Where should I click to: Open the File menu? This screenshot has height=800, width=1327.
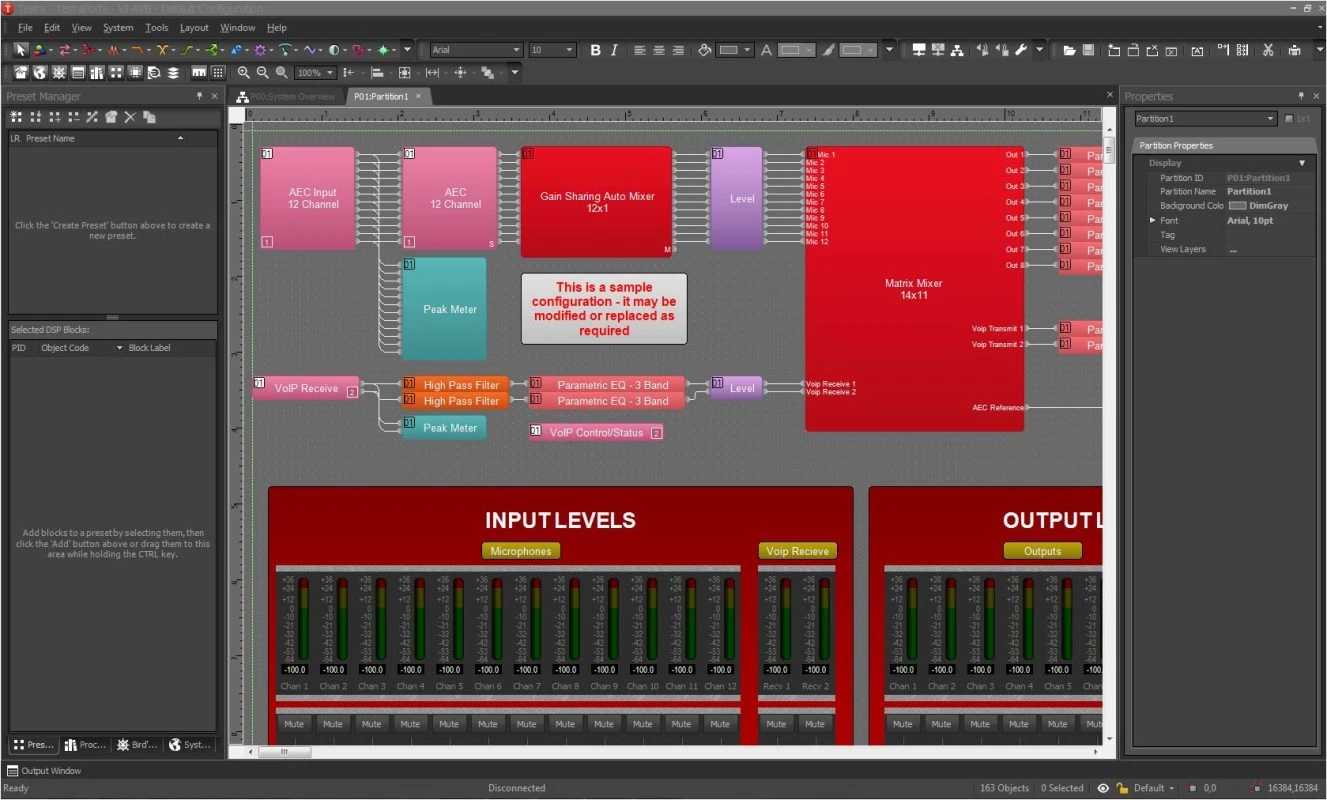tap(24, 28)
